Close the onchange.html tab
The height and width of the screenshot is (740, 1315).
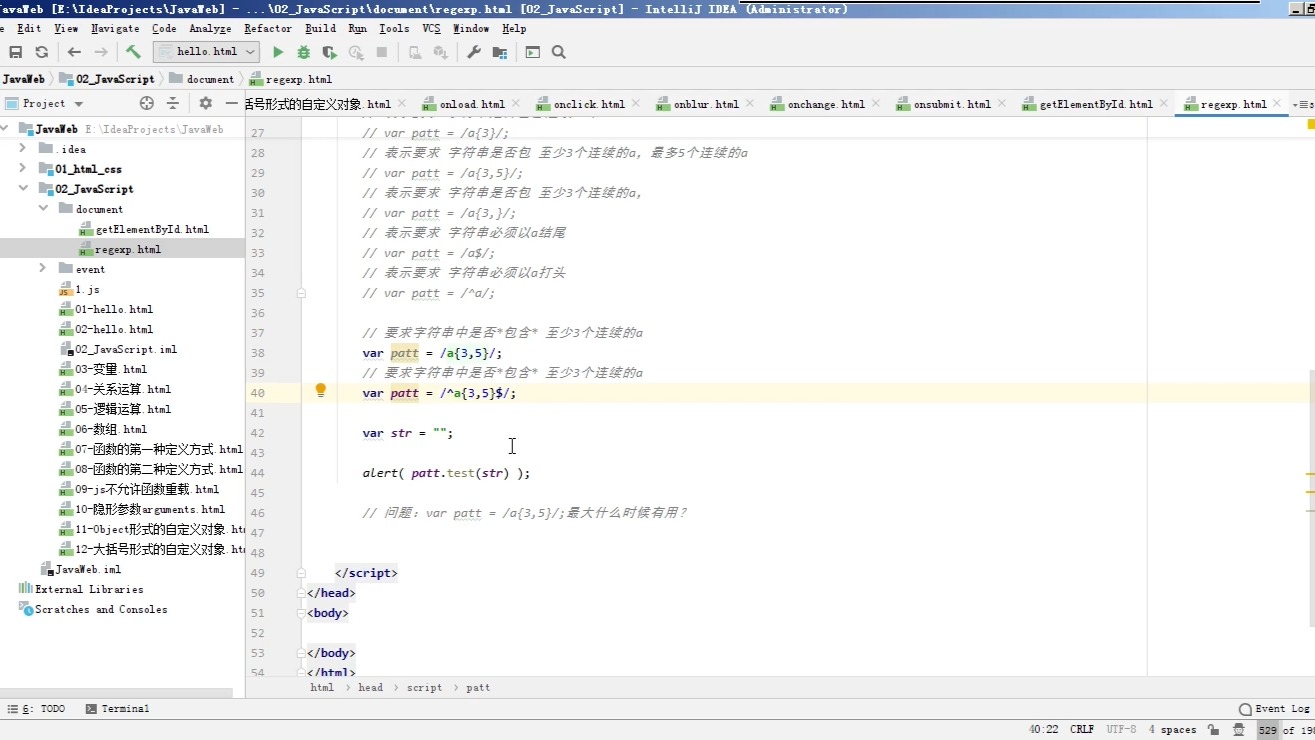point(876,104)
